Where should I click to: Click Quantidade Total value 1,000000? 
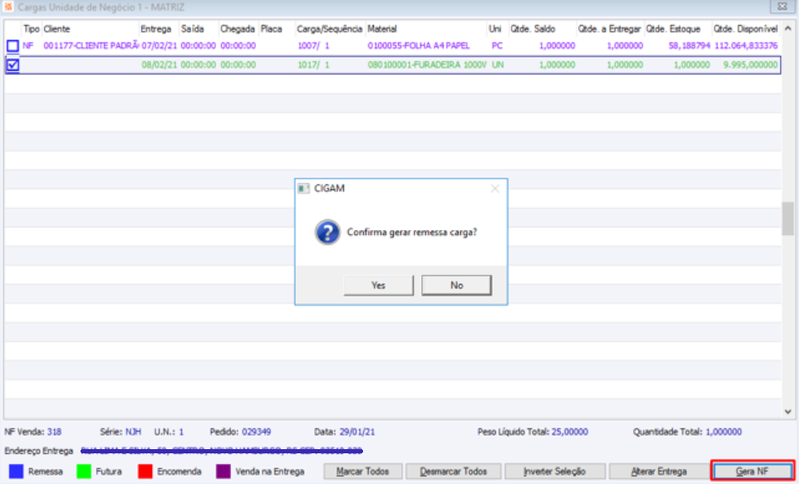pos(724,432)
